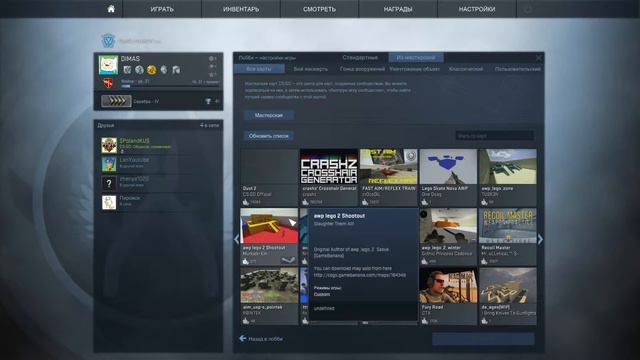This screenshot has height=360, width=640.
Task: Open the СМОТРЕТЬ menu
Action: [319, 9]
